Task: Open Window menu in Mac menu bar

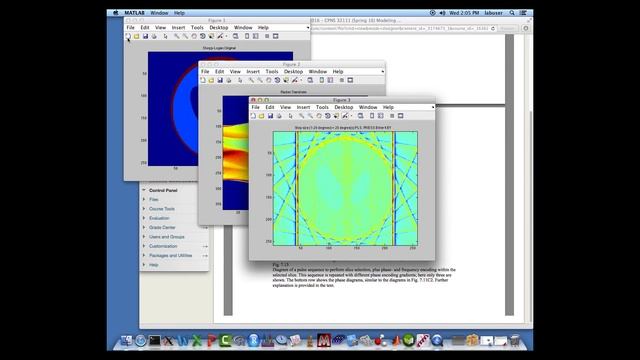Action: 159,13
